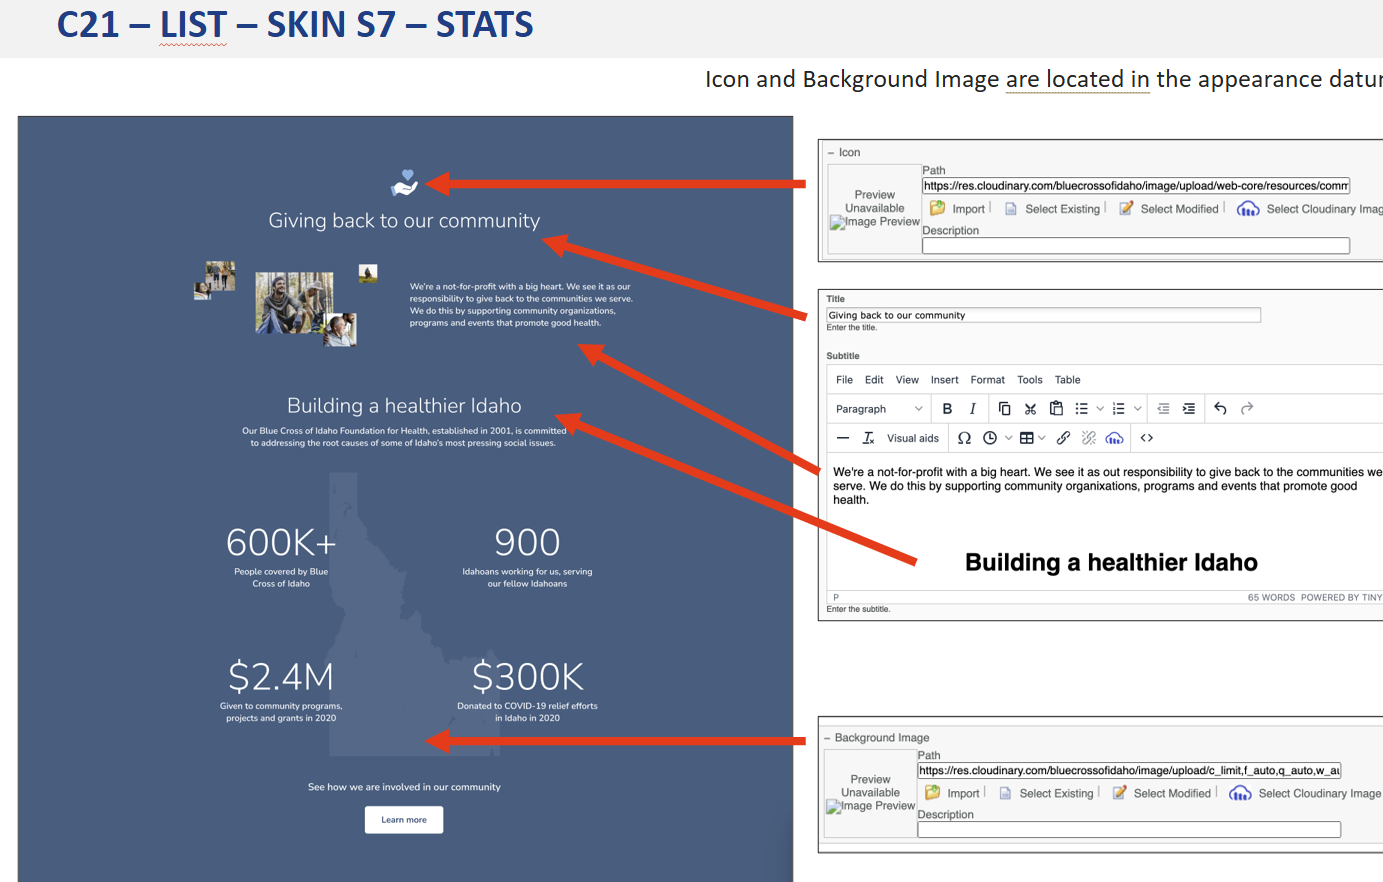Open source code view icon
This screenshot has width=1383, height=882.
[x=1147, y=438]
